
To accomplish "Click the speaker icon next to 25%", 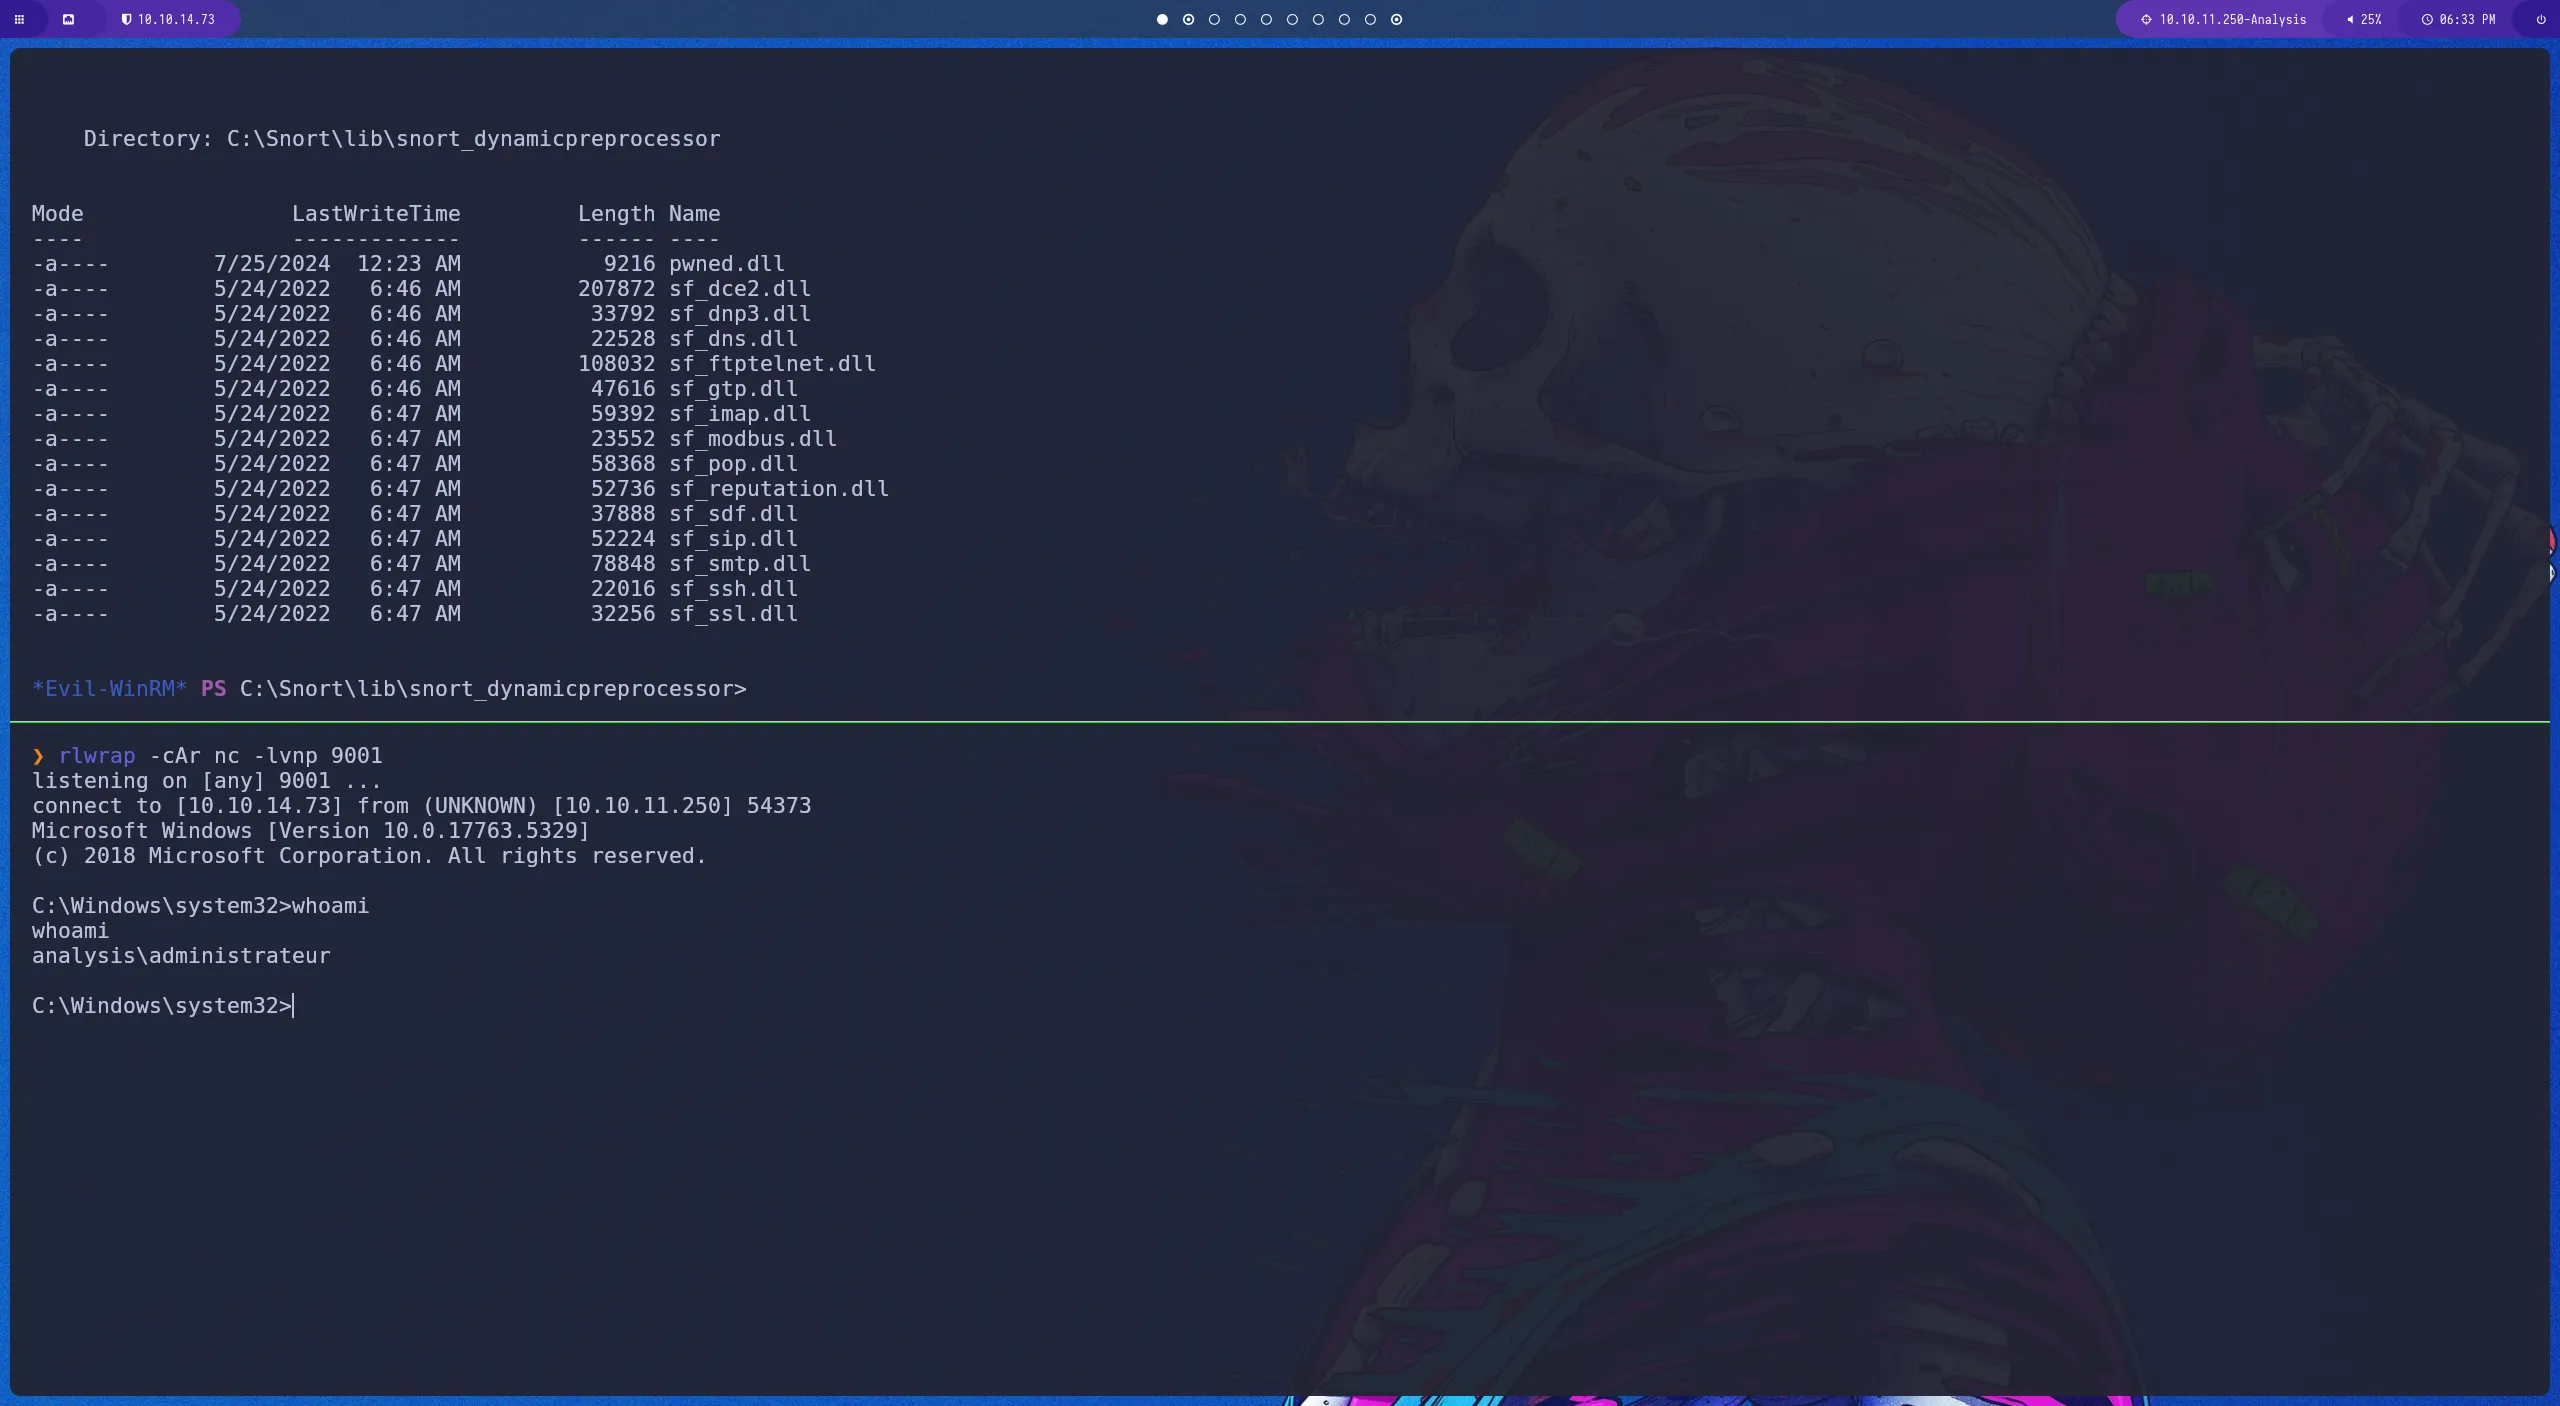I will coord(2349,19).
